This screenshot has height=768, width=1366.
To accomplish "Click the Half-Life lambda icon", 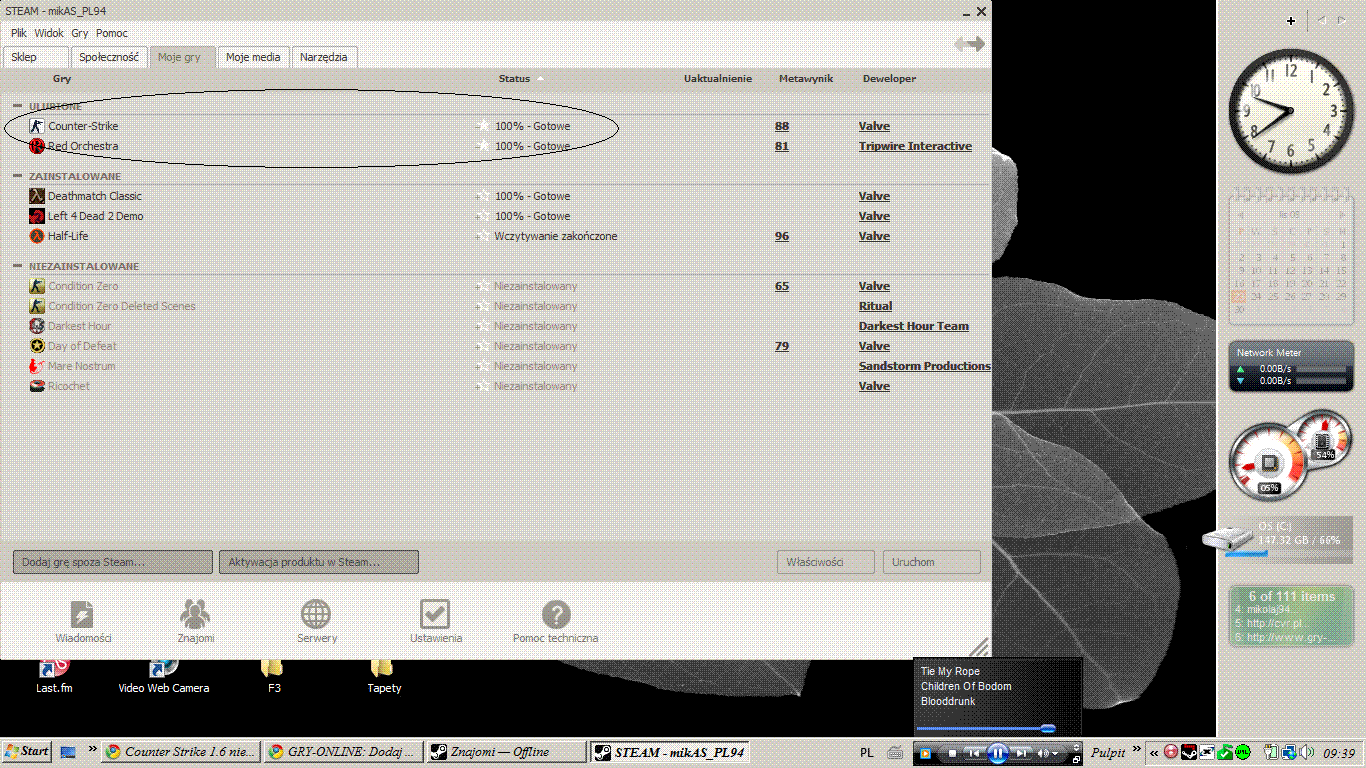I will (x=37, y=236).
